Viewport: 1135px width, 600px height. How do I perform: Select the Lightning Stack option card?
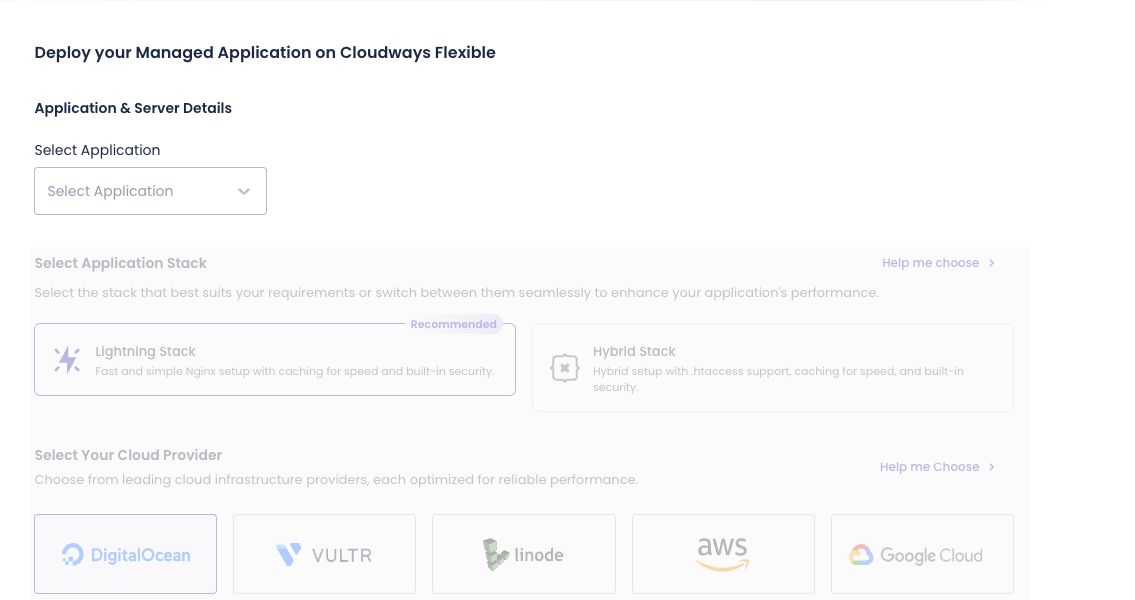point(275,360)
